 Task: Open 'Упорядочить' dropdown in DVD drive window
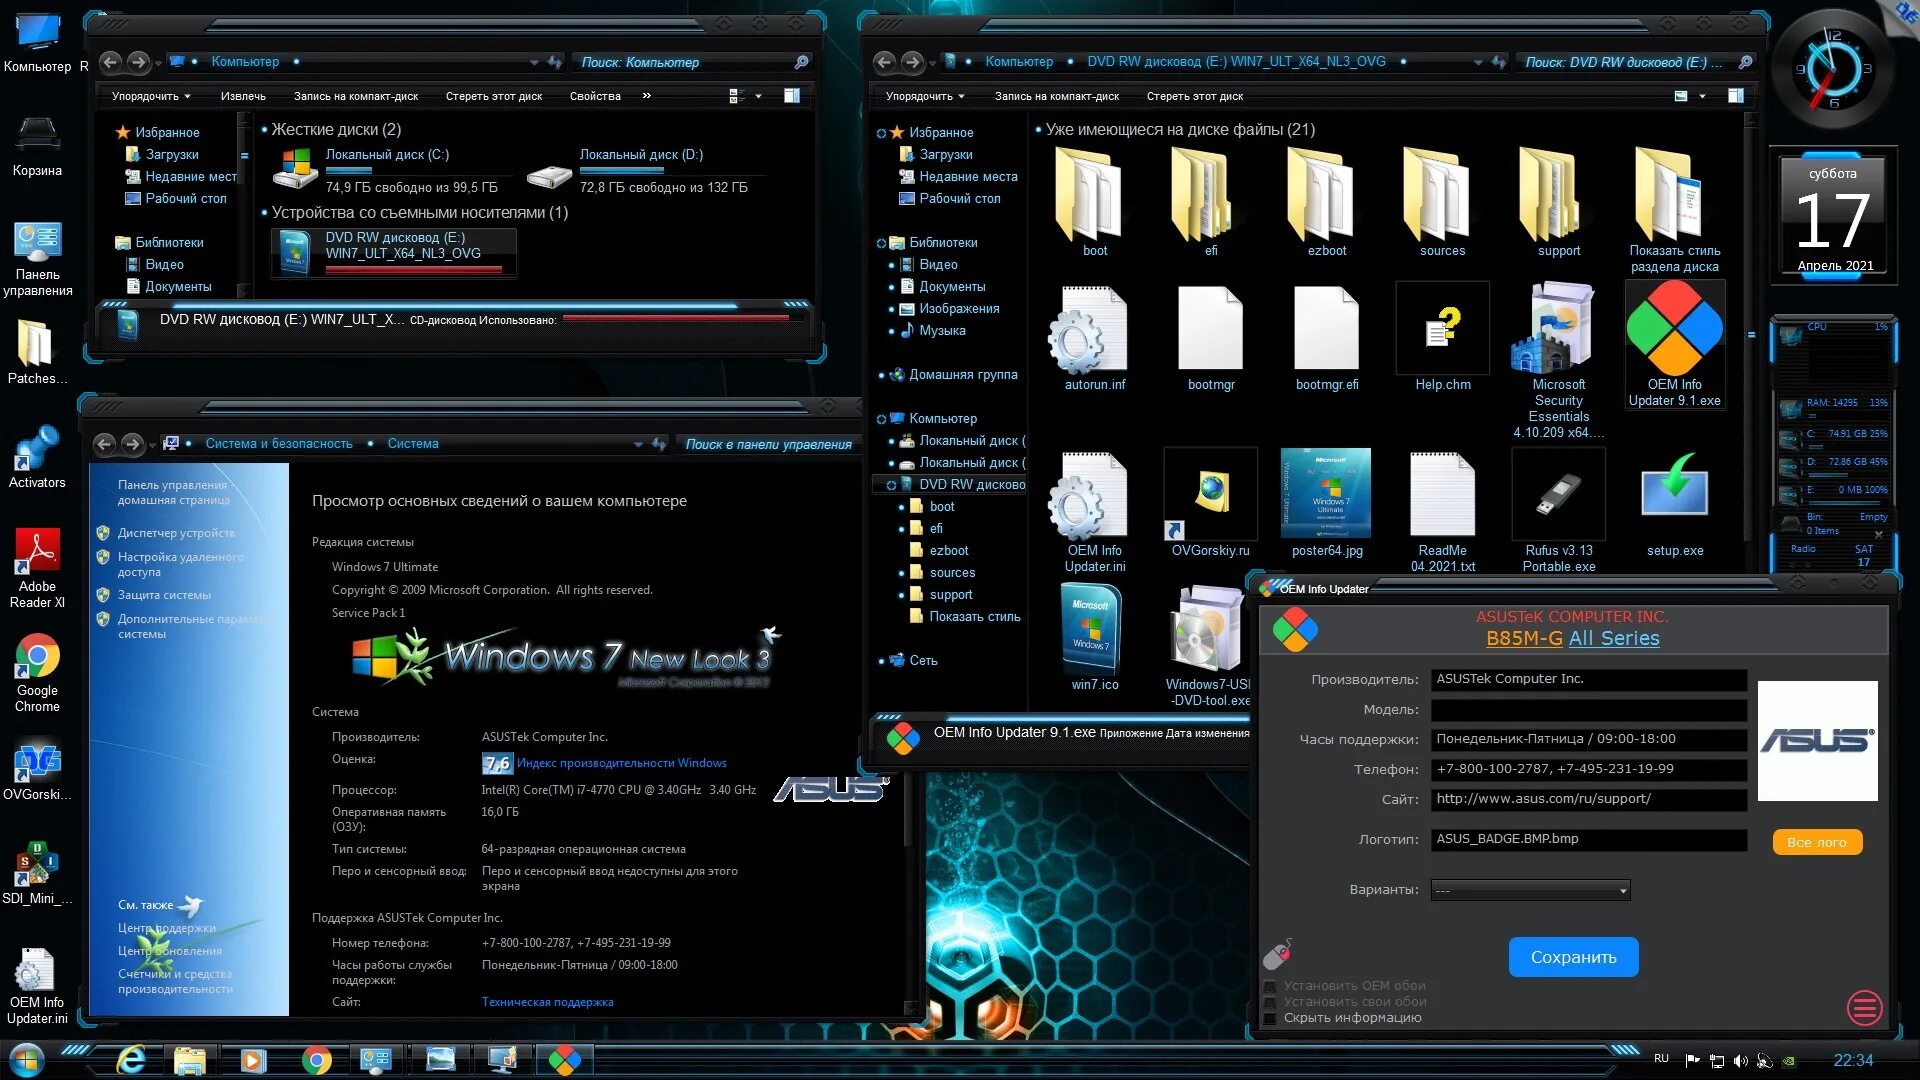click(925, 96)
